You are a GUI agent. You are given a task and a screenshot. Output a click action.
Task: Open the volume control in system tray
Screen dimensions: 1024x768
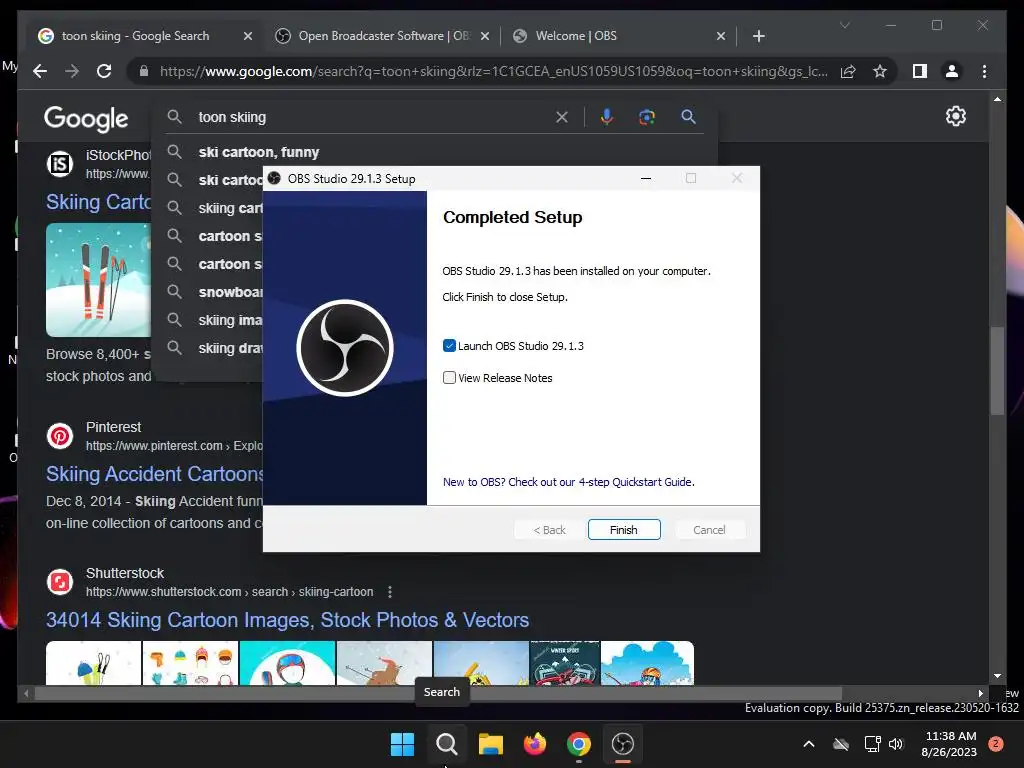896,744
